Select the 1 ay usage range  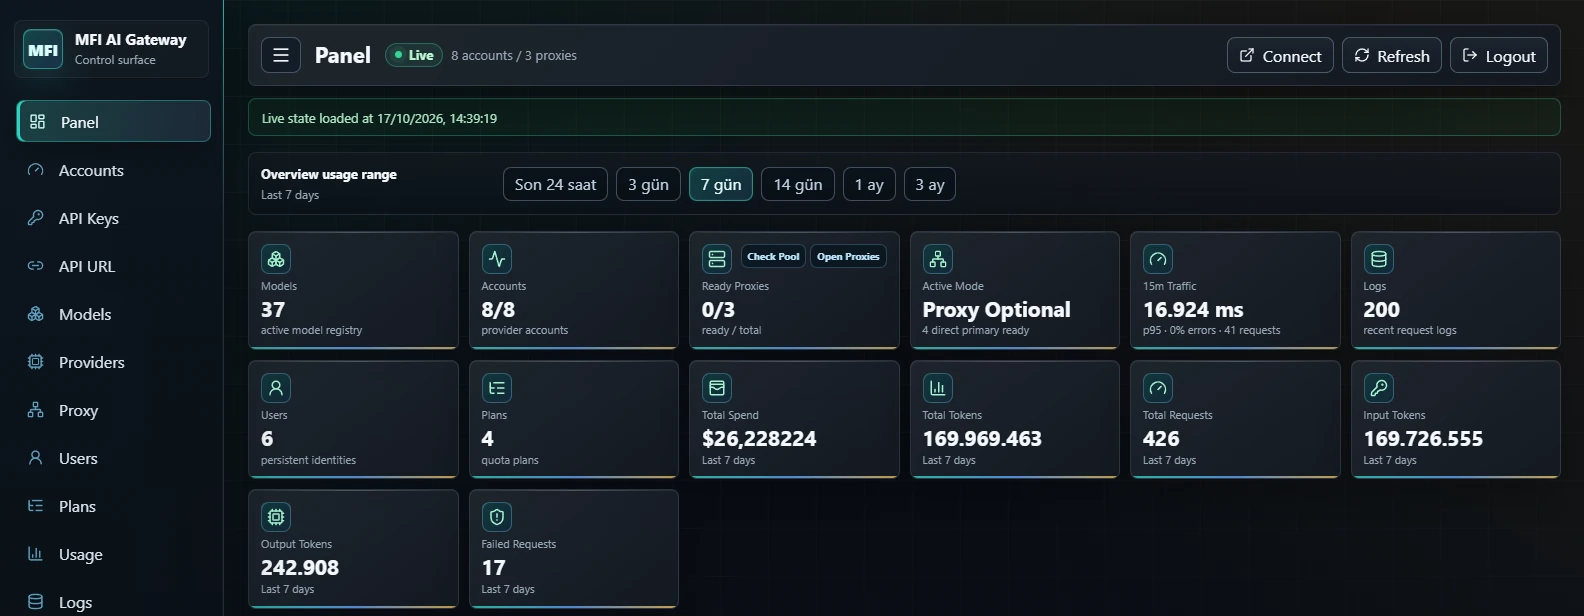(869, 184)
